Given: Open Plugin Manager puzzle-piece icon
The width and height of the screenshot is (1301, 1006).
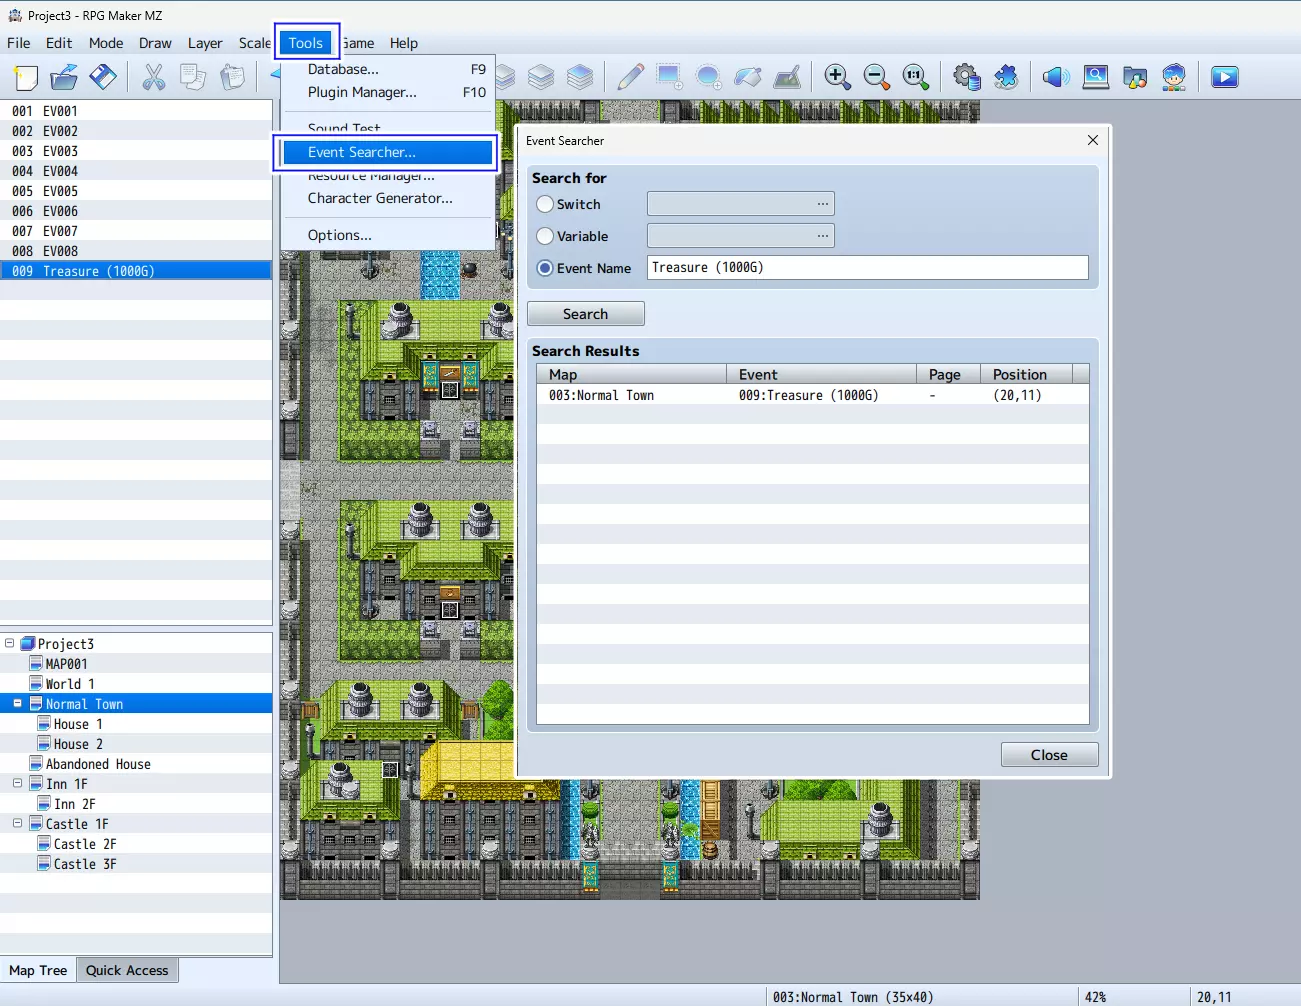Looking at the screenshot, I should 1006,77.
